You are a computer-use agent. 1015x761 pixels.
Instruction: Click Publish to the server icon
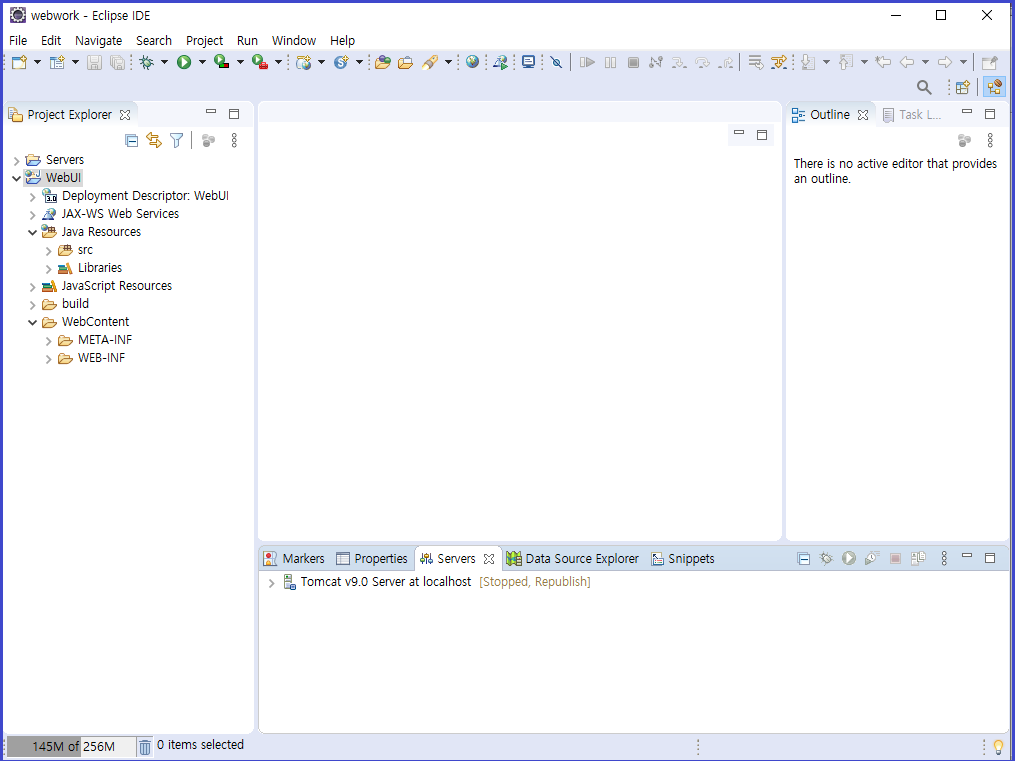(x=919, y=558)
